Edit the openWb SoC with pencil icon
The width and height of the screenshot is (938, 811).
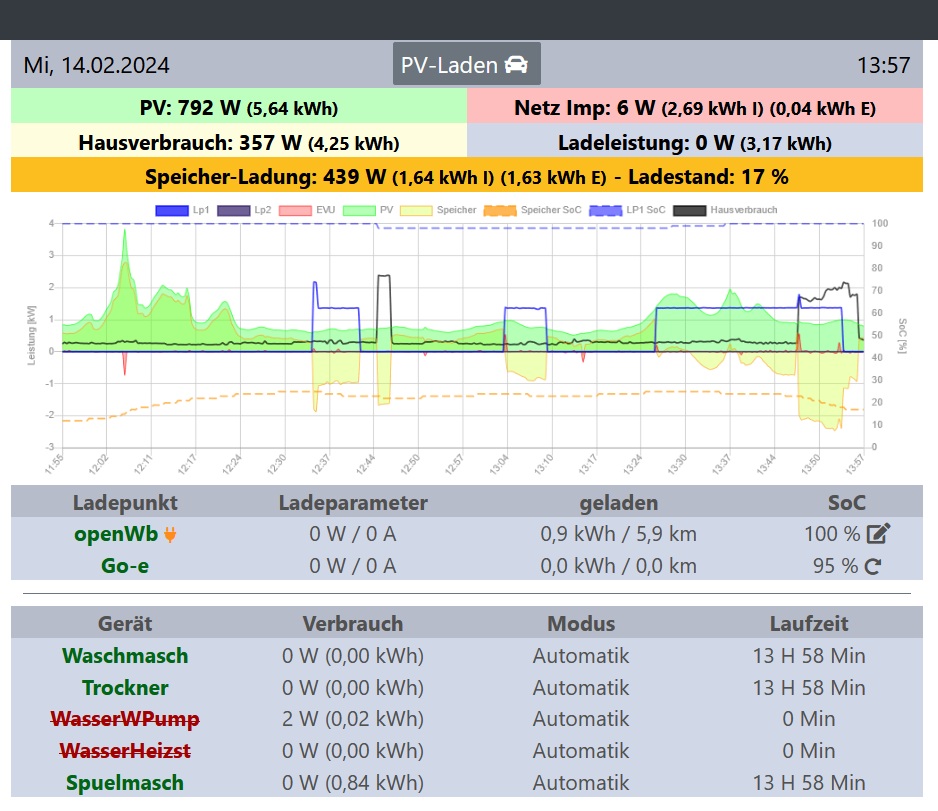[x=878, y=533]
